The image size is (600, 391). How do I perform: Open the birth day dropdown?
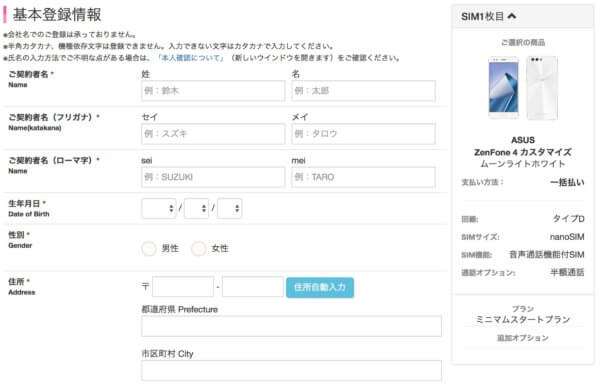(x=229, y=209)
